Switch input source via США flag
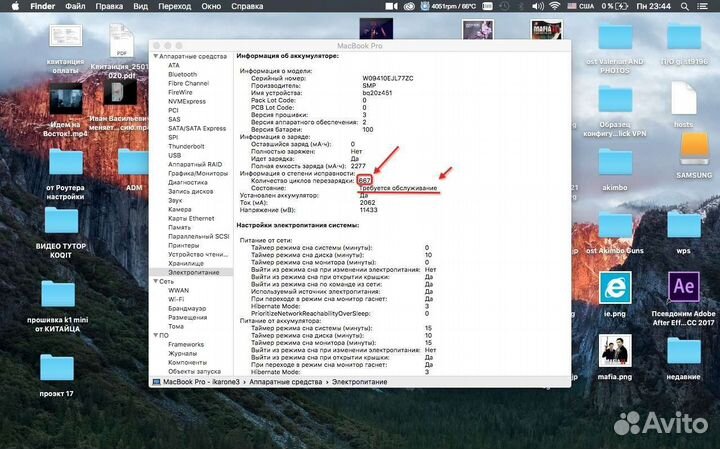 point(580,6)
